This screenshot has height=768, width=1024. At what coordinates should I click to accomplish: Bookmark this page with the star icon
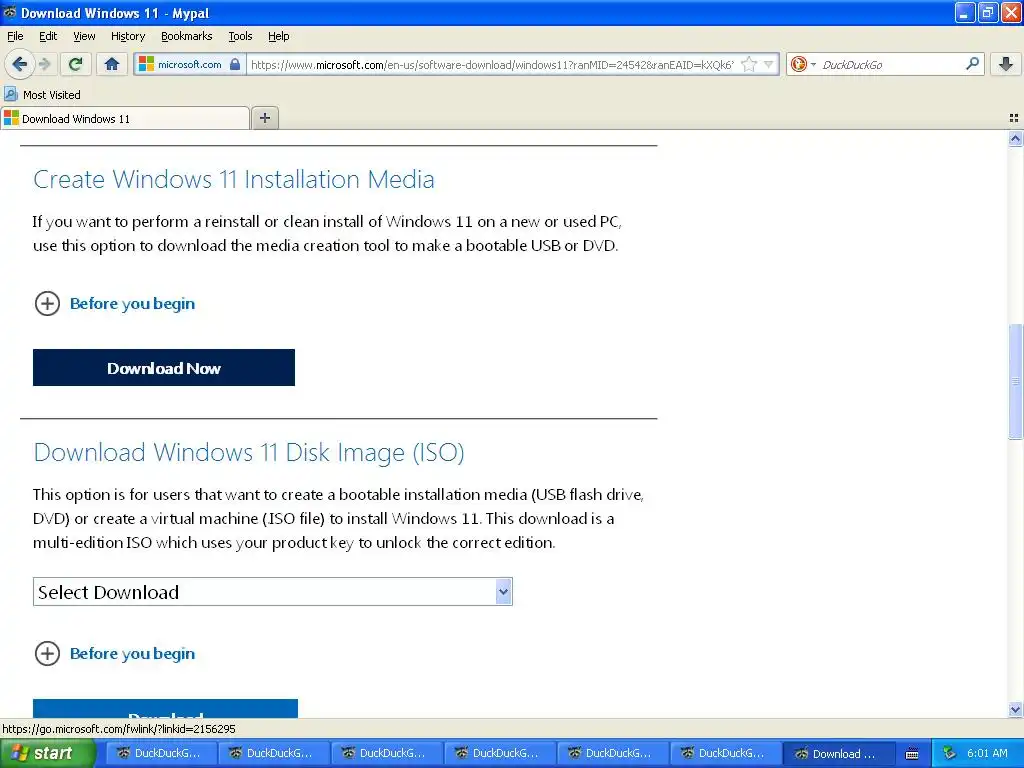coord(749,64)
